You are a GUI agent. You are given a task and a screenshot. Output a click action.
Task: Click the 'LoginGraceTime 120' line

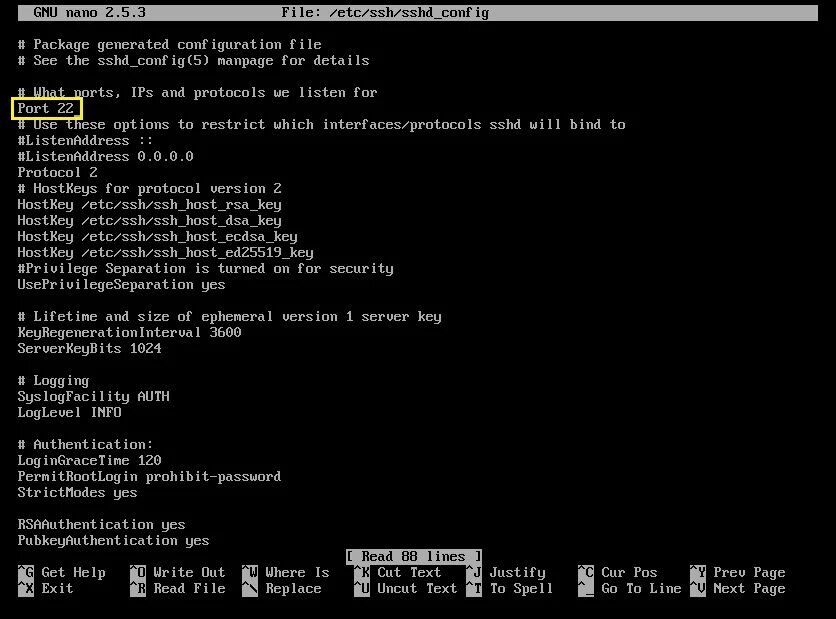click(90, 461)
